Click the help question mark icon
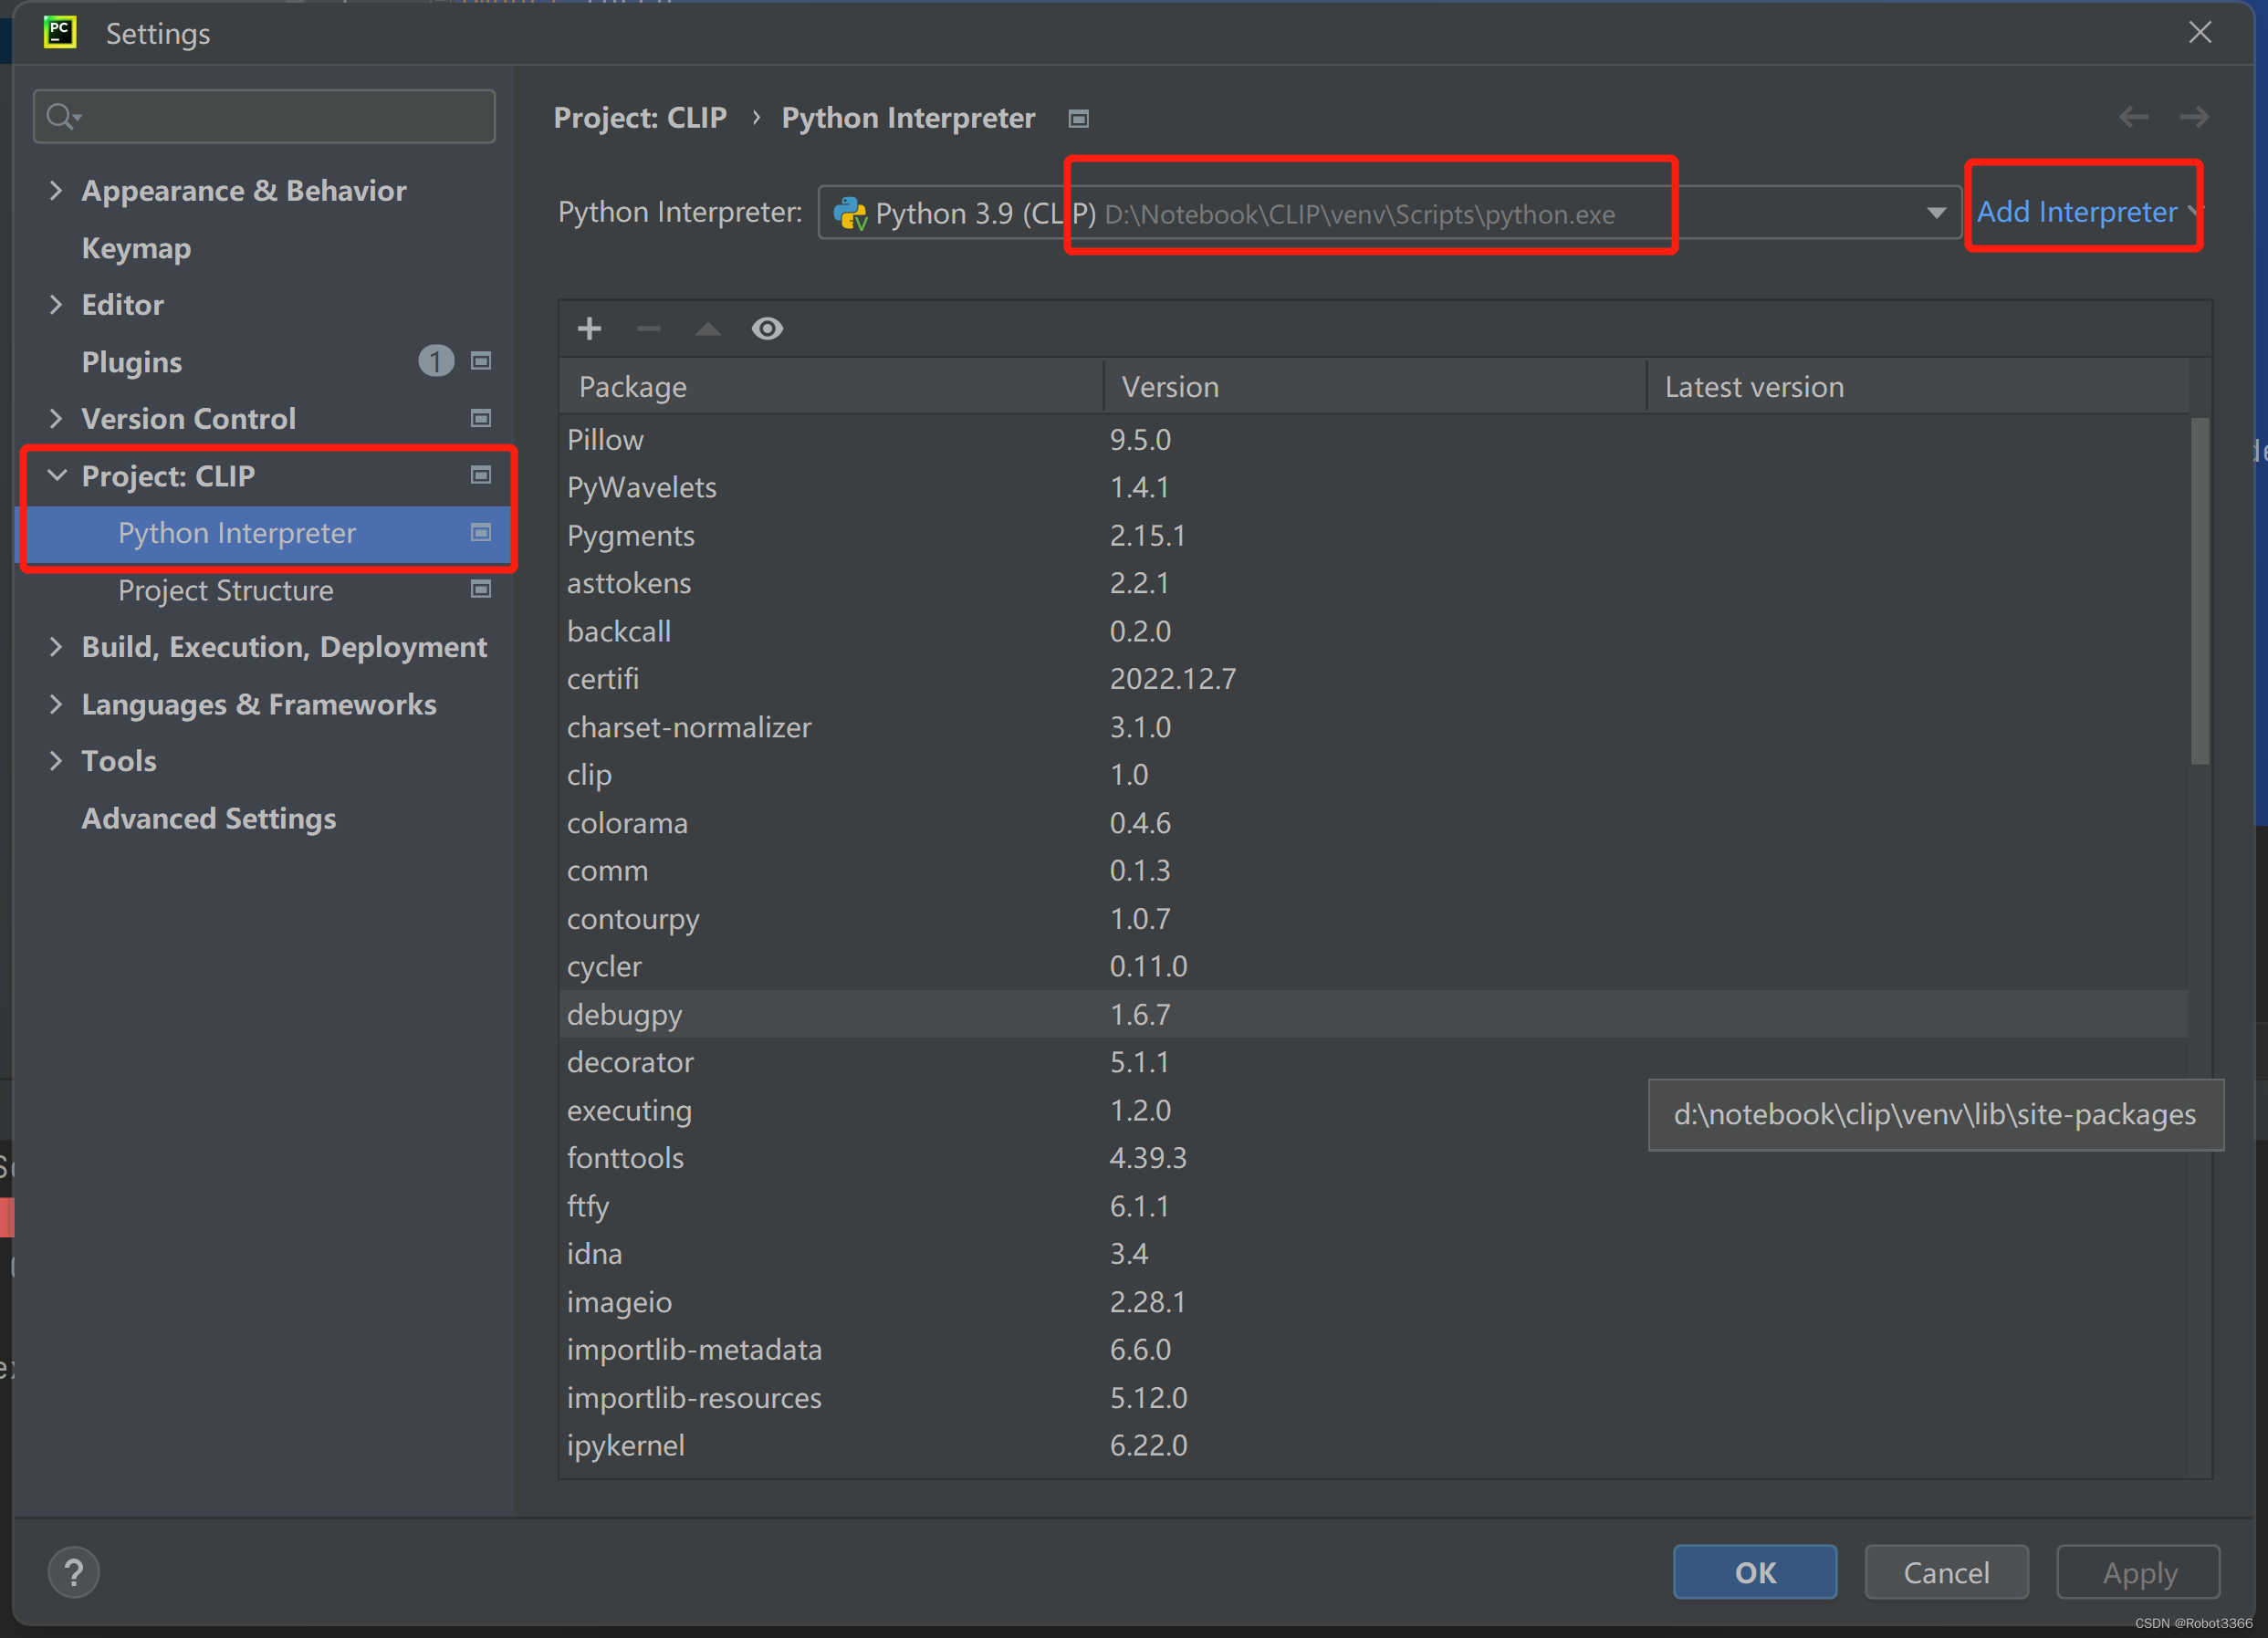 pos(74,1572)
